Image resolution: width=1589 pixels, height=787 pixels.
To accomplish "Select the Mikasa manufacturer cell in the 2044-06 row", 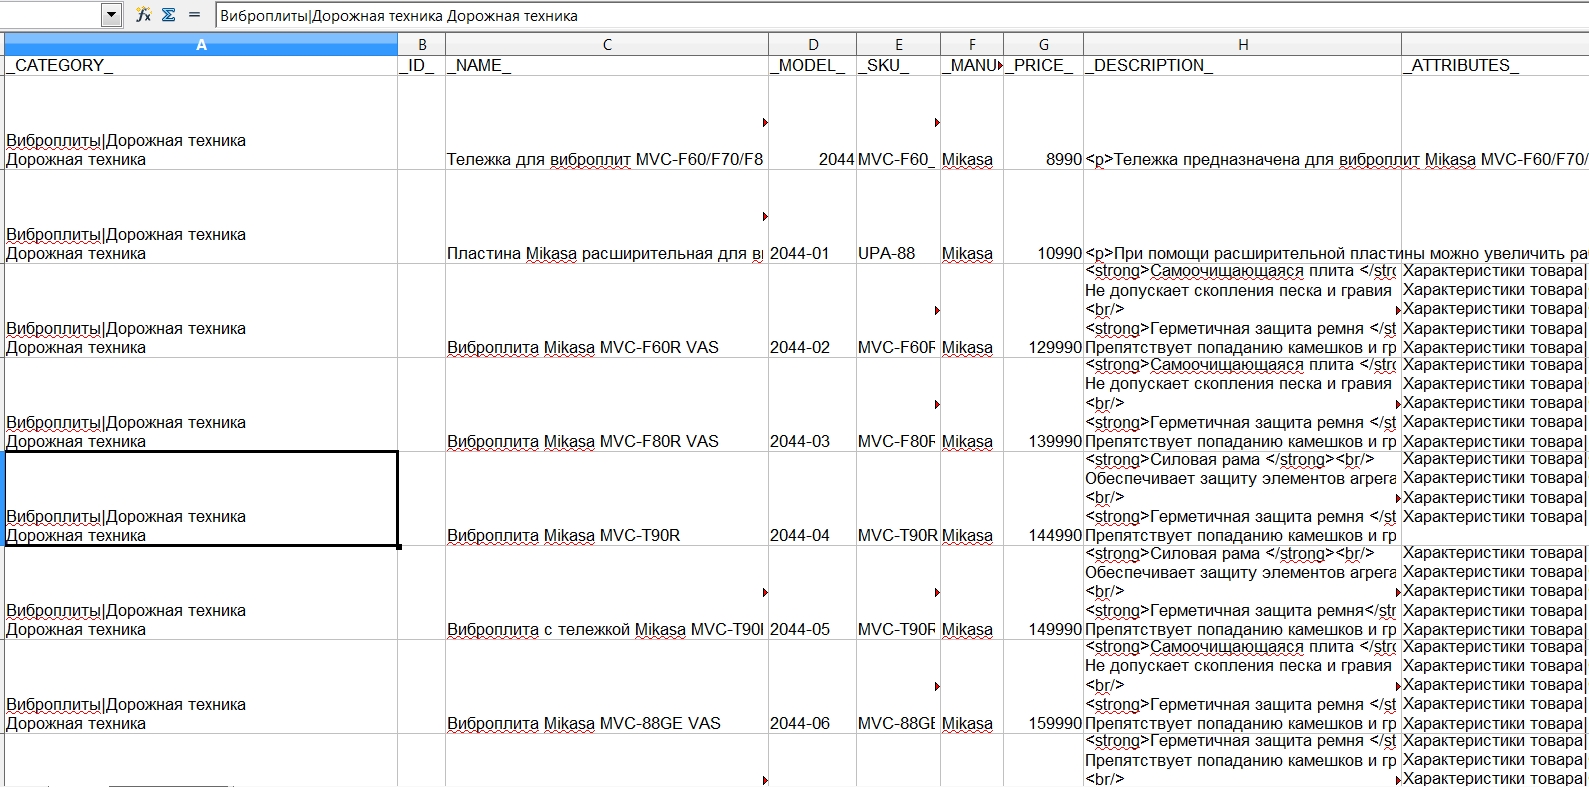I will [x=972, y=686].
